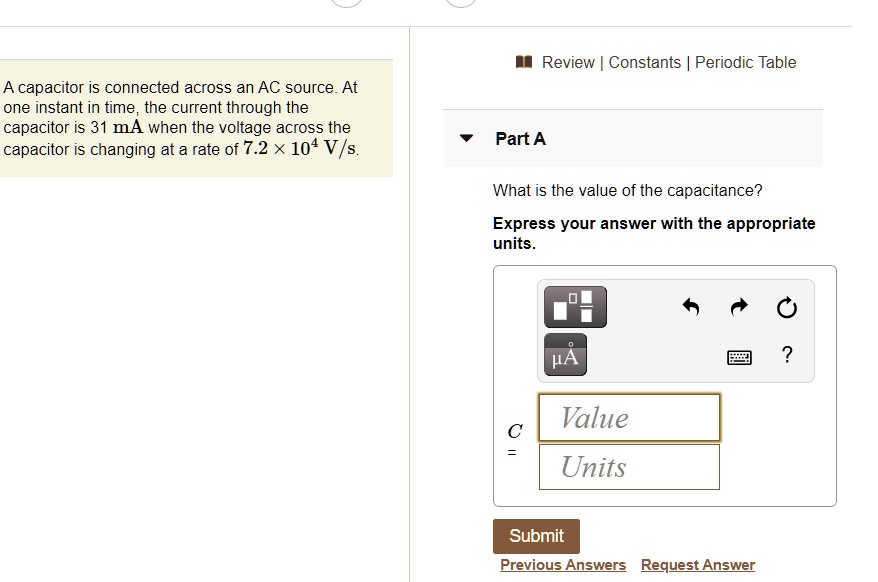This screenshot has width=878, height=582.
Task: Click inside the Value input field
Action: pos(629,417)
